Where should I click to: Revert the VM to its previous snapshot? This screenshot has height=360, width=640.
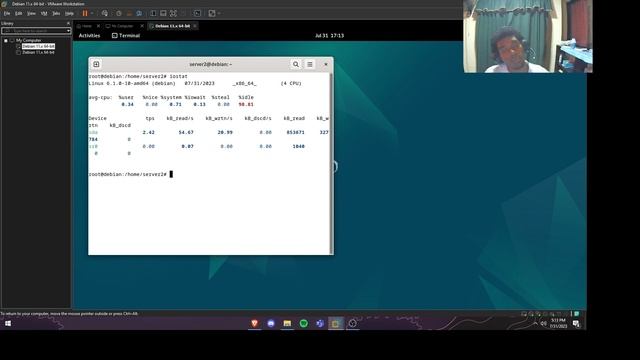tap(129, 13)
